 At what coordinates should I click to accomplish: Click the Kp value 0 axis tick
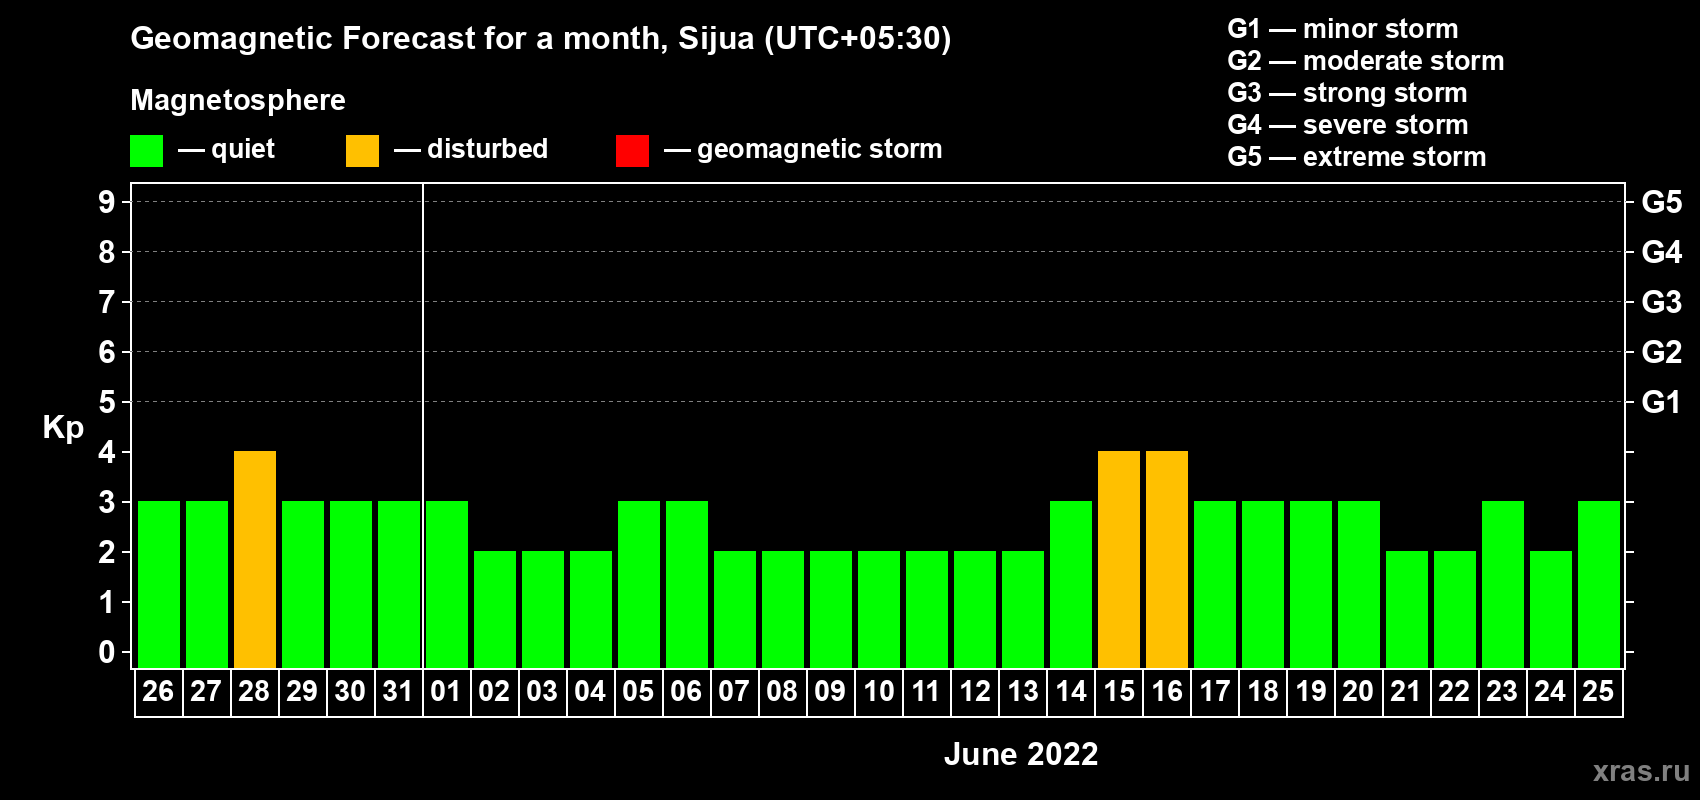point(107,652)
